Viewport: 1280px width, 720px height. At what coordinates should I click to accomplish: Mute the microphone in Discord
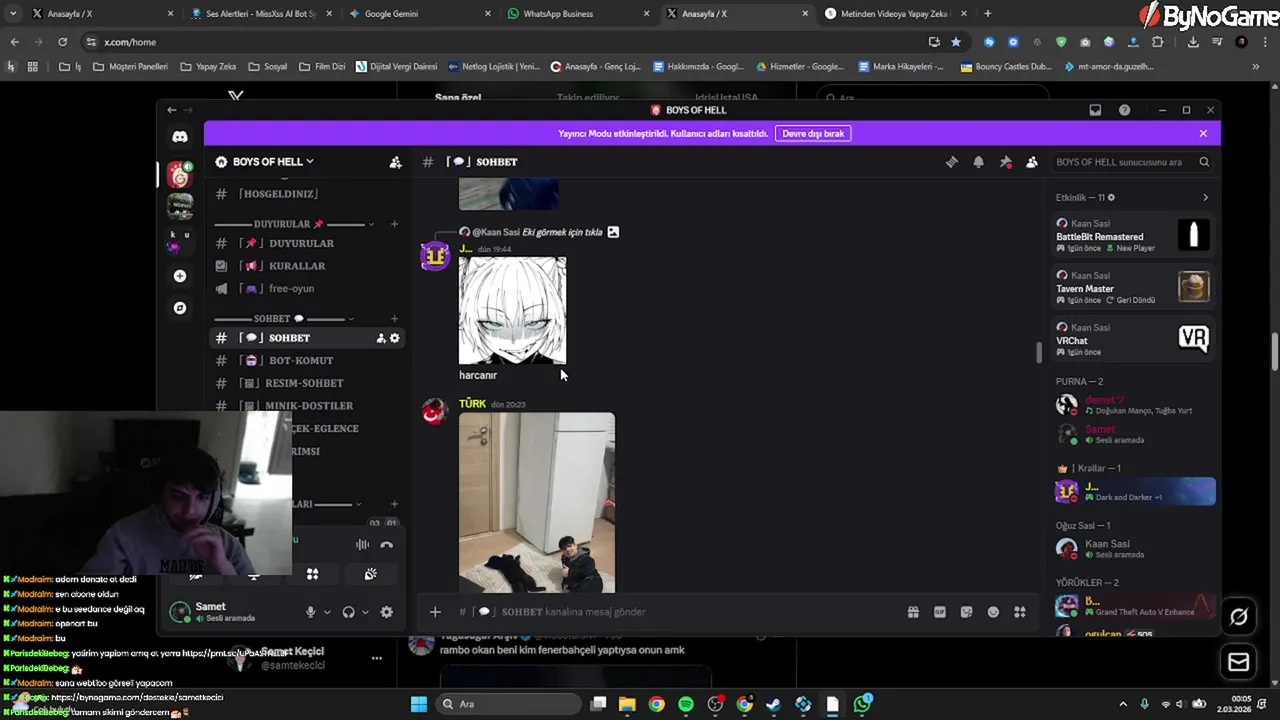311,612
